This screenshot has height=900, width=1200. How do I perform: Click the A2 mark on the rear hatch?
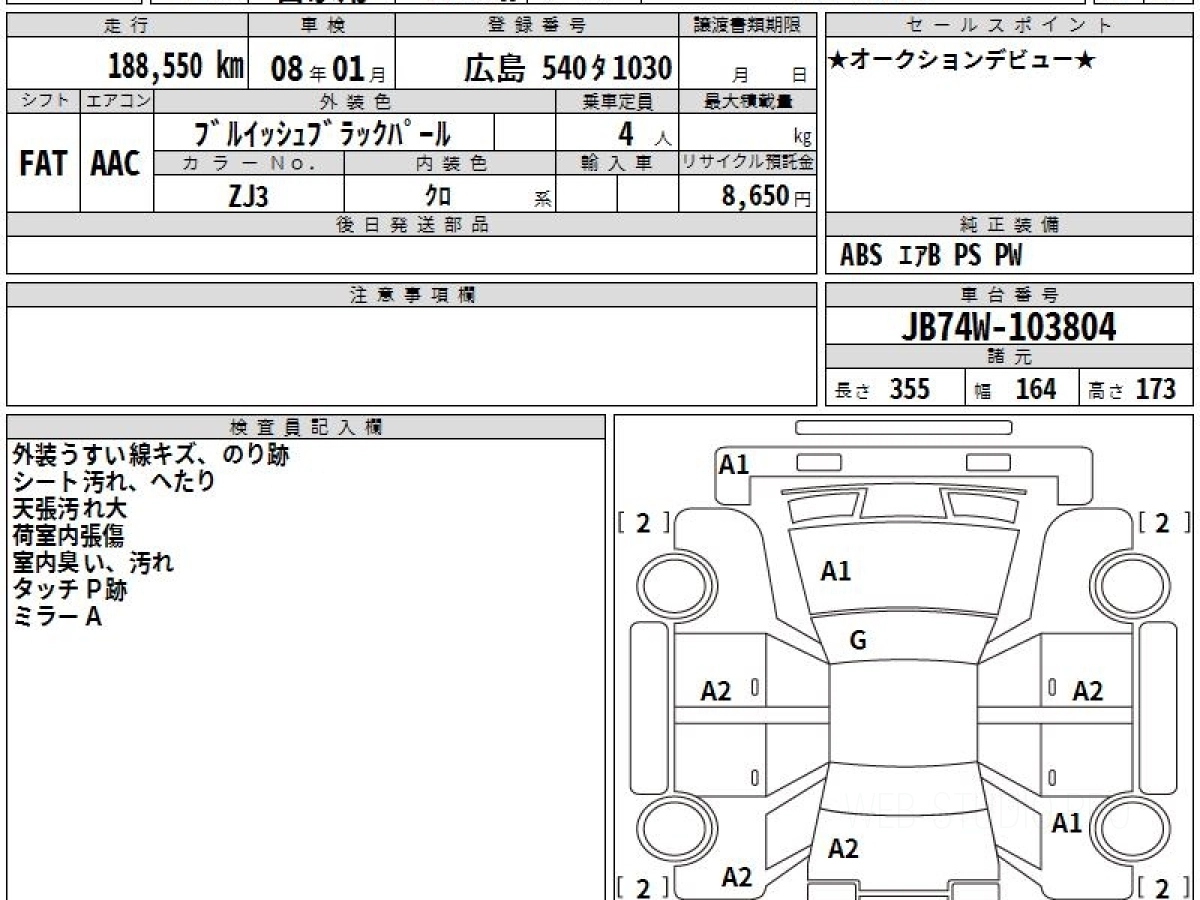(x=843, y=849)
